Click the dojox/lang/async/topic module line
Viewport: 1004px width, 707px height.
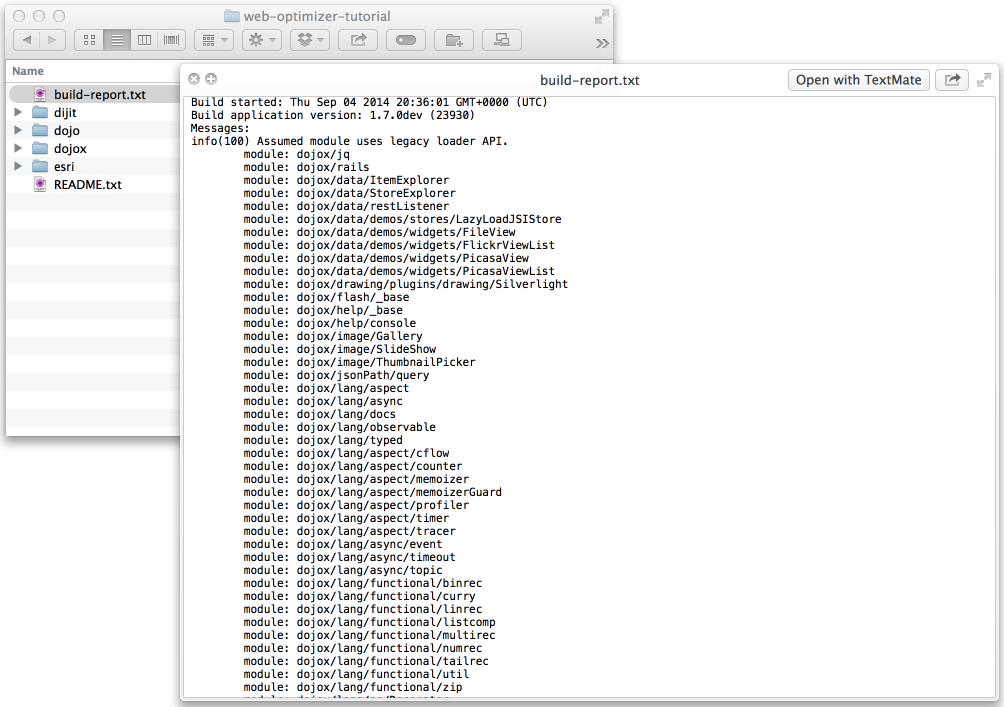click(x=343, y=570)
